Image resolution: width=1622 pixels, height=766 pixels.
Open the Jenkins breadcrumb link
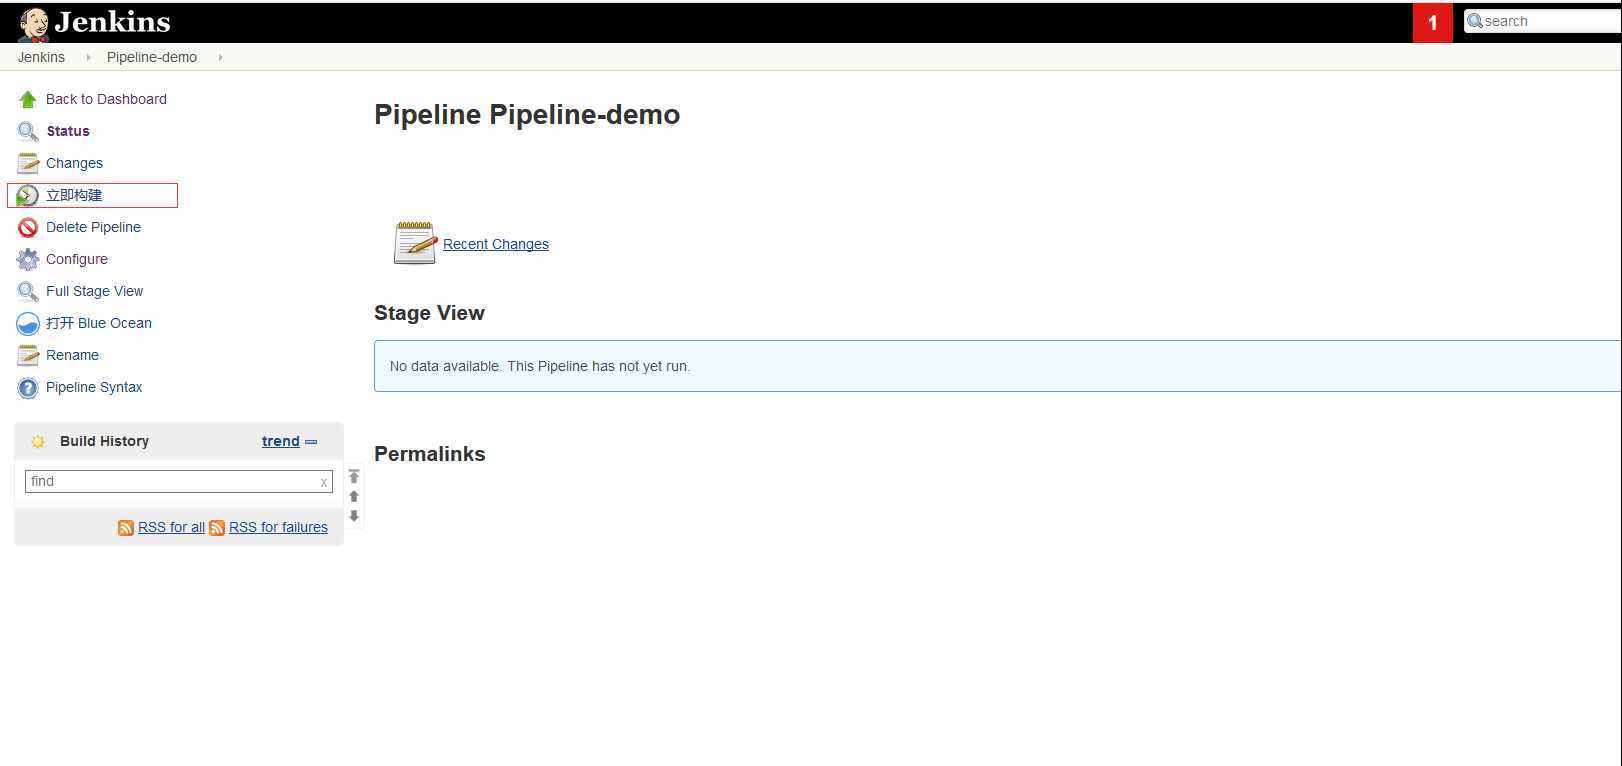pyautogui.click(x=41, y=57)
